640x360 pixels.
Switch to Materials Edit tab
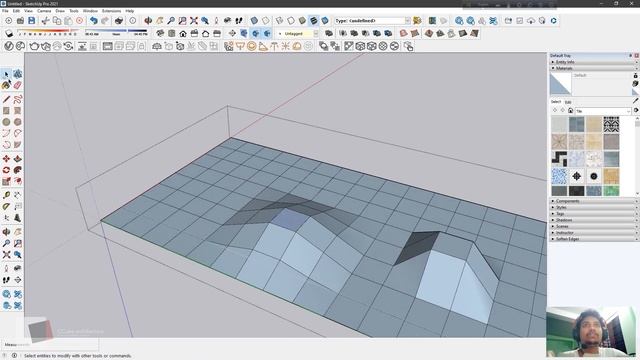pyautogui.click(x=568, y=102)
